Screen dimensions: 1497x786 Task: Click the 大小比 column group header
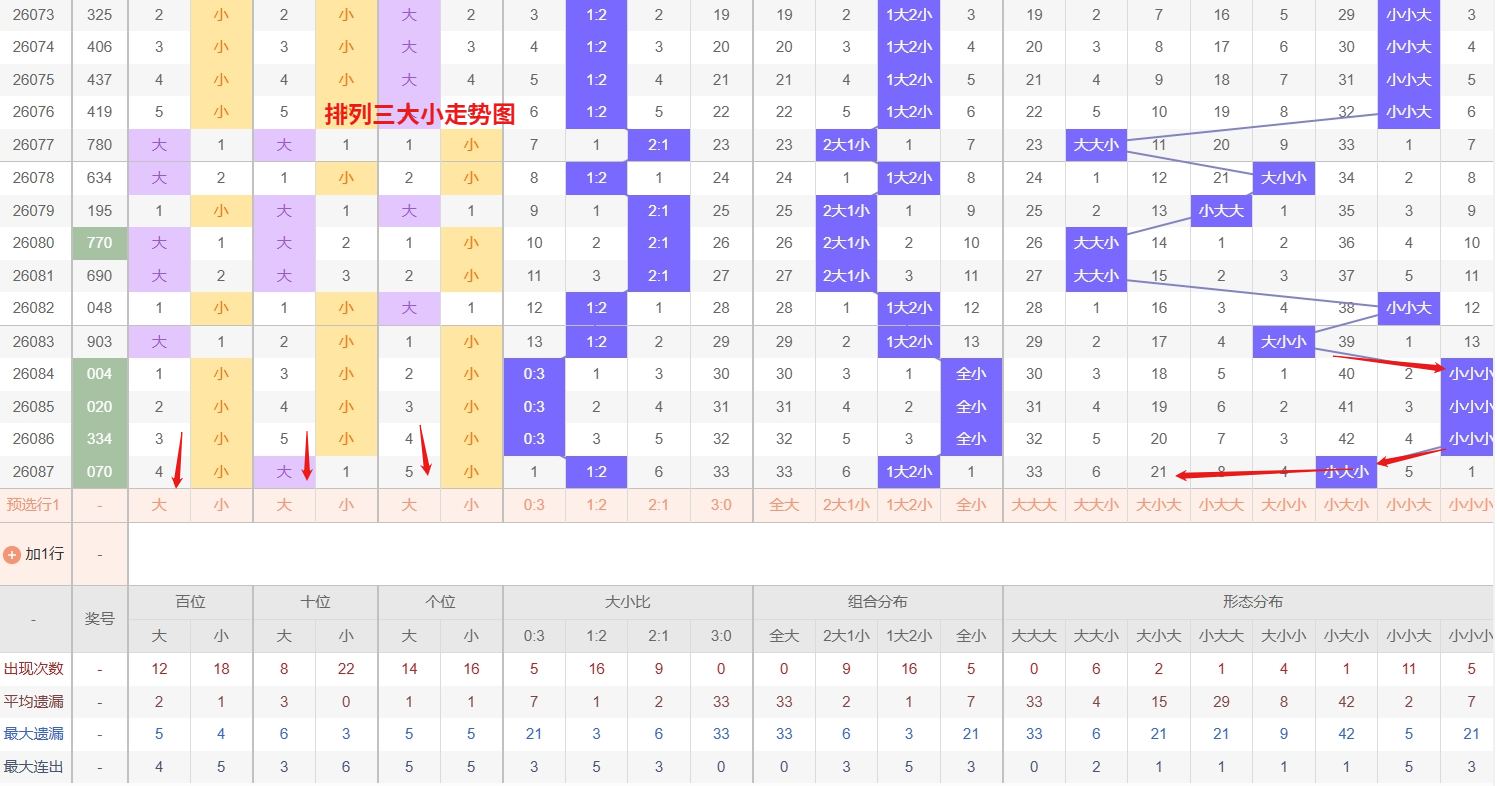[627, 602]
